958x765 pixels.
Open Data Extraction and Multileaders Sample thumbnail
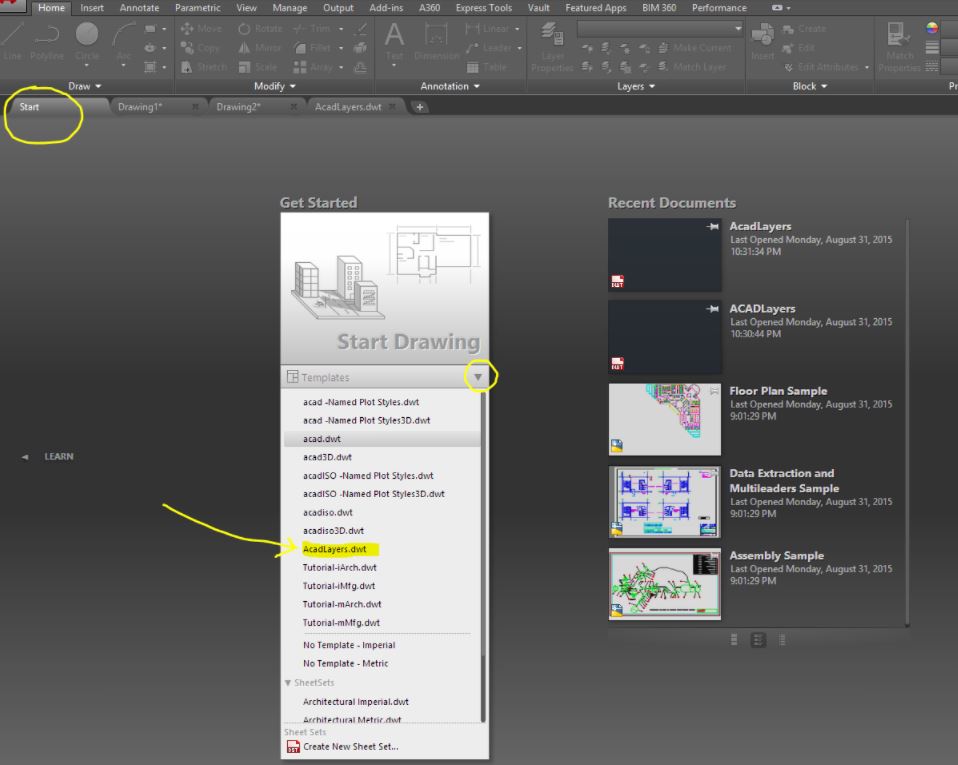click(665, 502)
